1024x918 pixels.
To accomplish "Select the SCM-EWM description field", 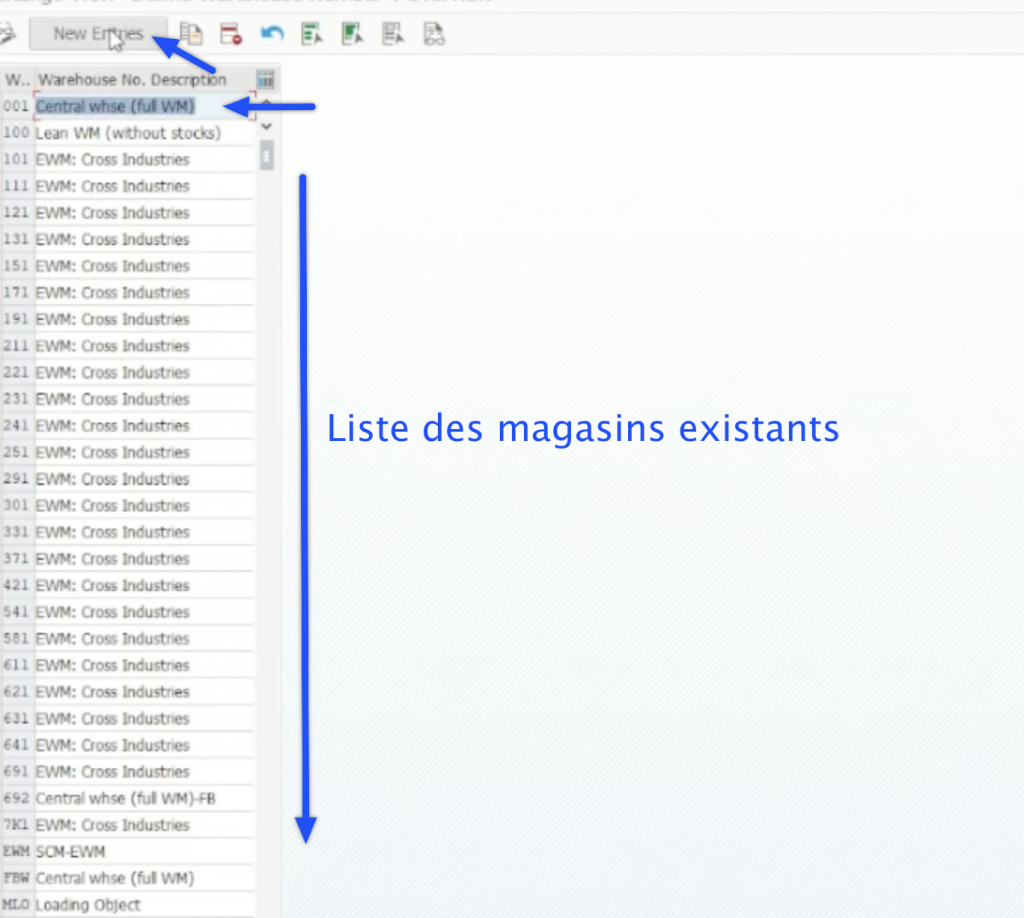I will 70,852.
